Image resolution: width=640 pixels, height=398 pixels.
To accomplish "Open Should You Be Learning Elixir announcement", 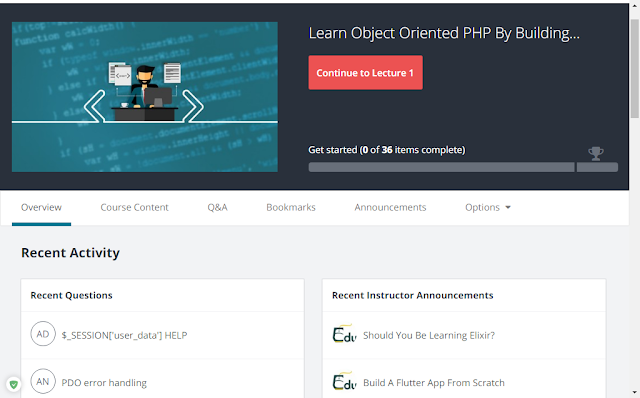I will pyautogui.click(x=429, y=336).
